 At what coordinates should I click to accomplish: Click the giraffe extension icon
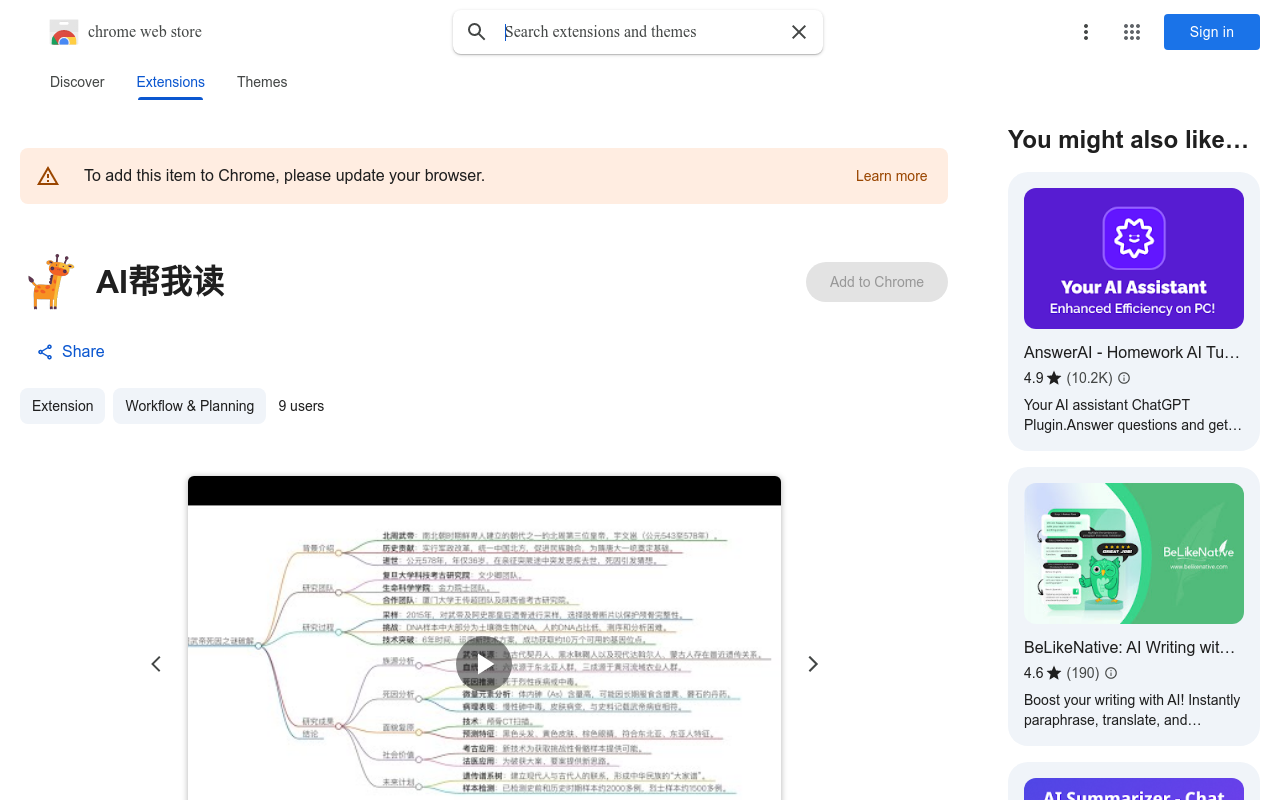point(51,282)
